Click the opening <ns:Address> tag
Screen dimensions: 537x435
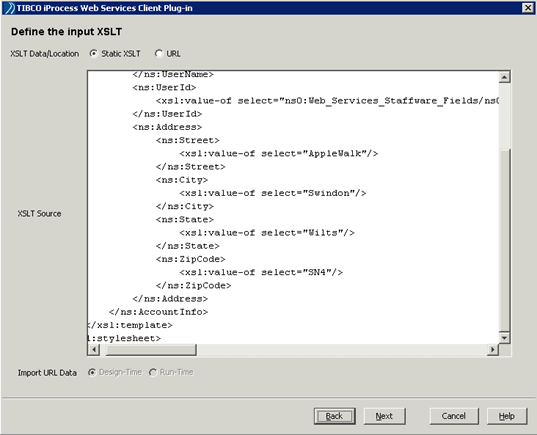pos(167,127)
